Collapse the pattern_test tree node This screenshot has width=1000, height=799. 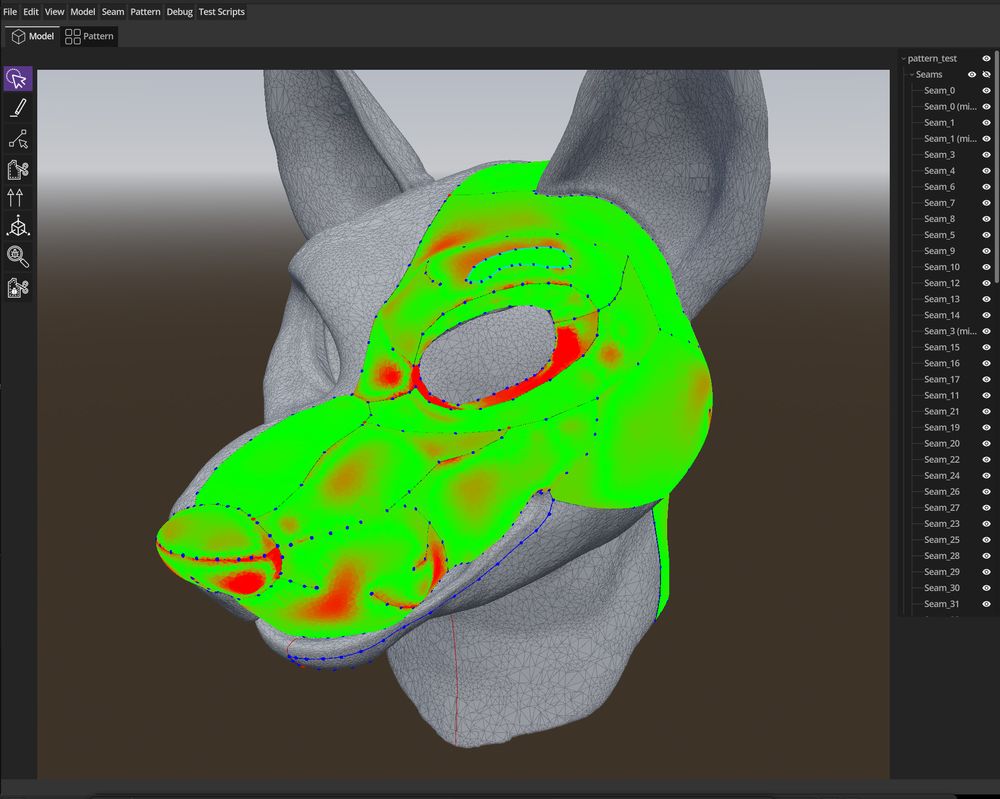pos(904,59)
